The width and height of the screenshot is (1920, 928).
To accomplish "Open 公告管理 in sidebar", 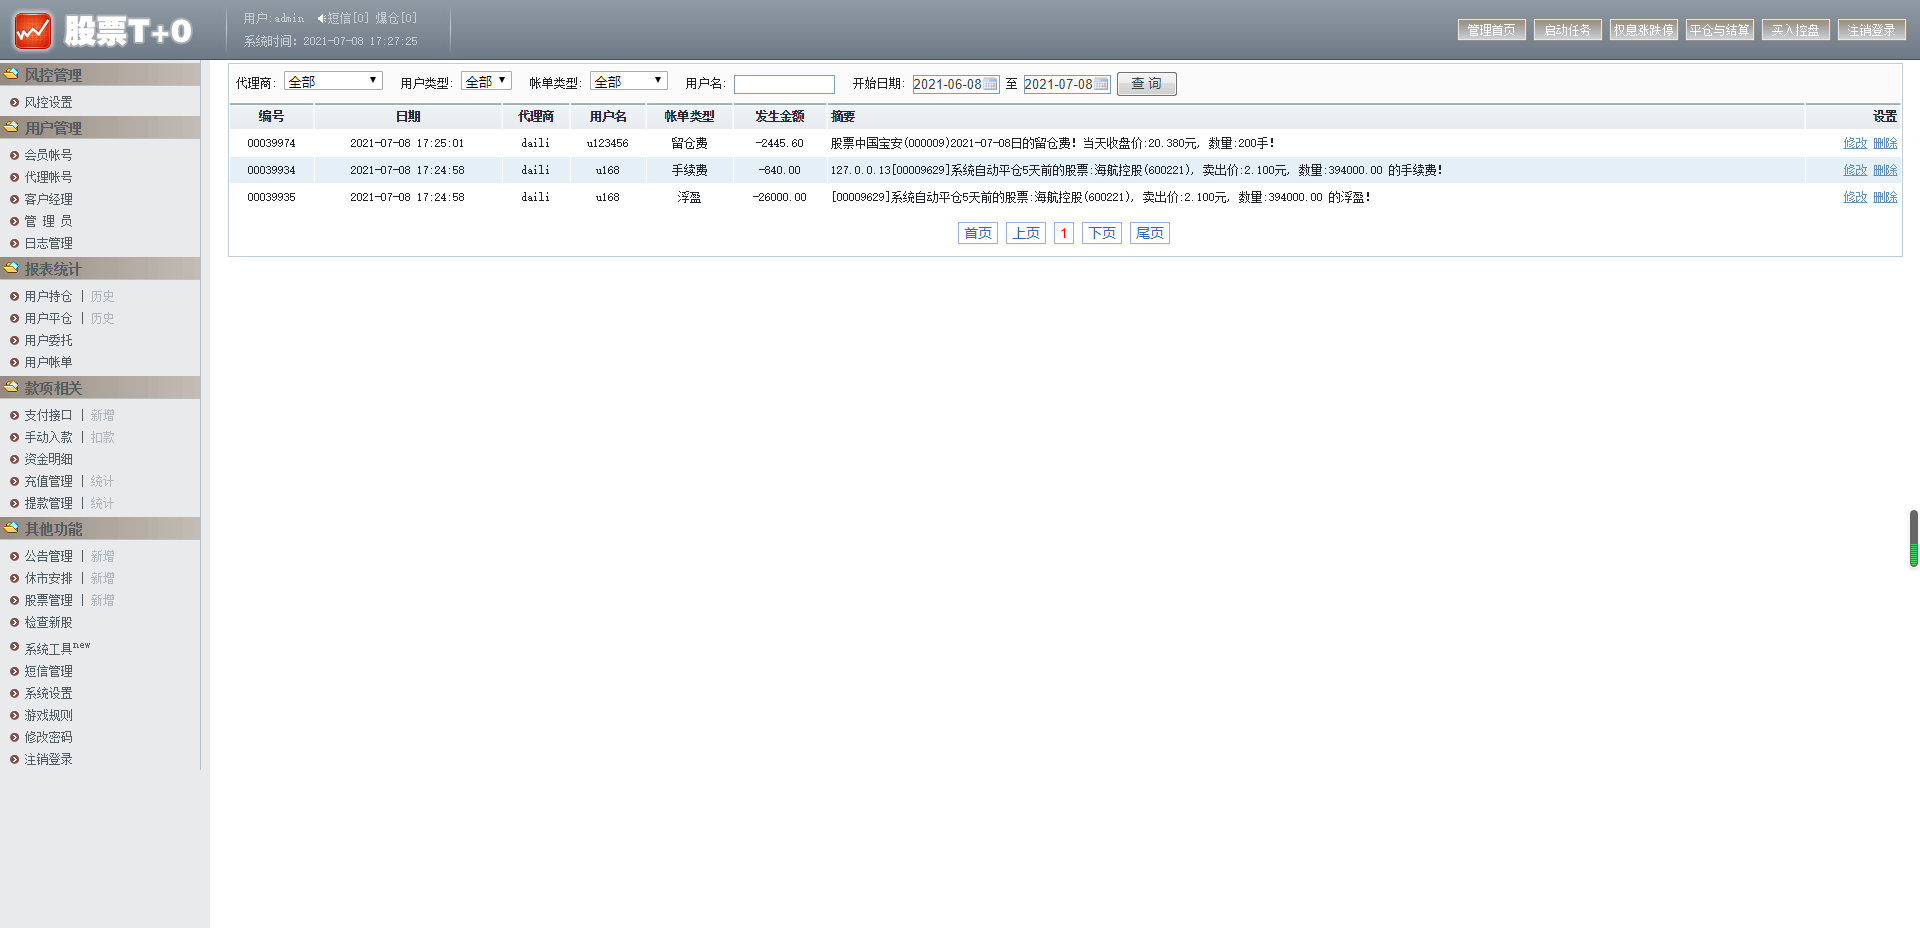I will pyautogui.click(x=48, y=556).
